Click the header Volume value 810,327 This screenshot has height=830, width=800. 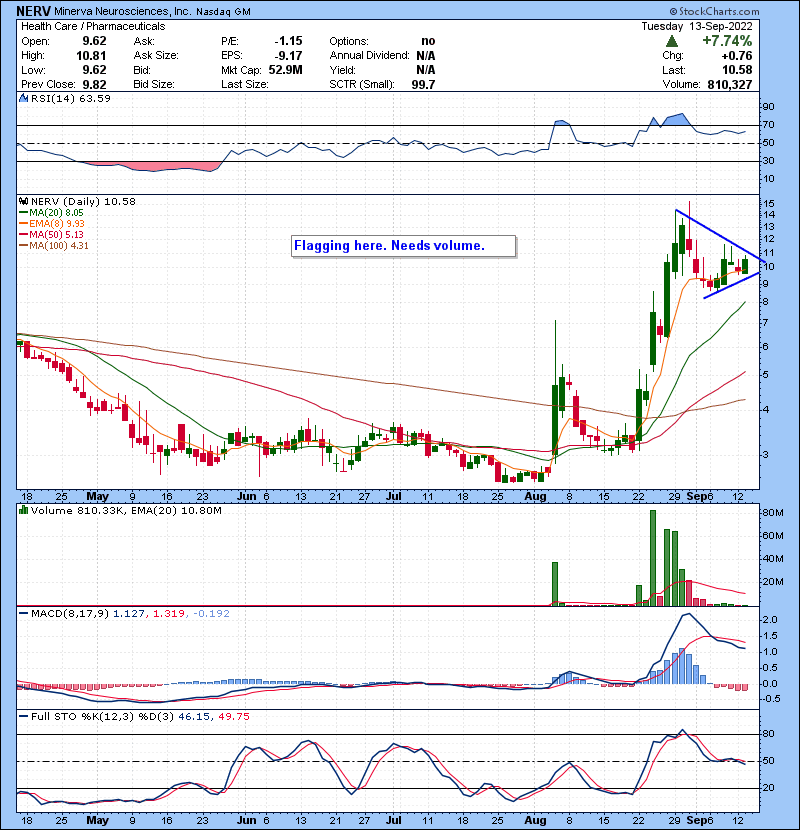click(730, 85)
